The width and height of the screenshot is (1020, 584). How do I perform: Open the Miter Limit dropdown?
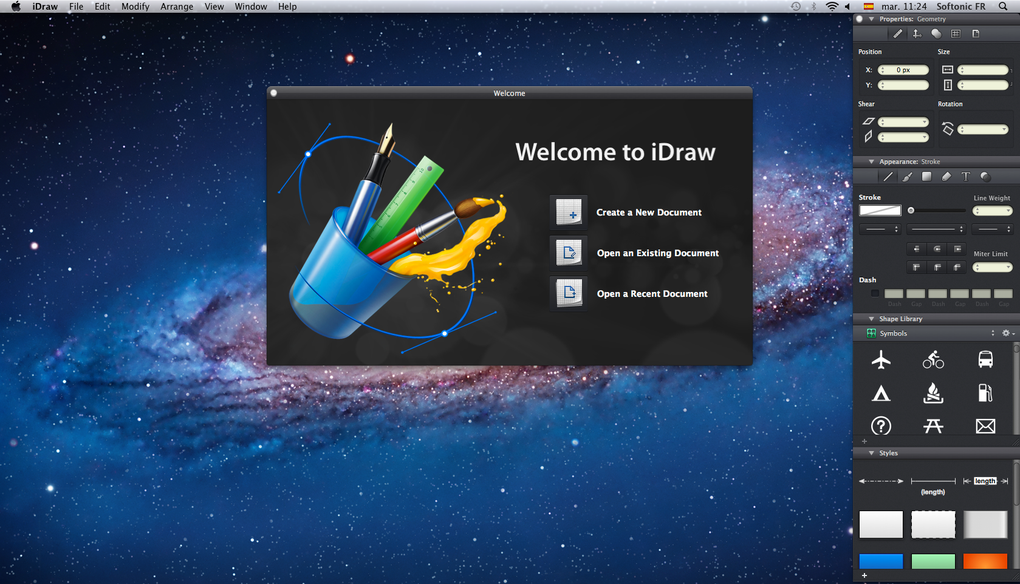1008,267
